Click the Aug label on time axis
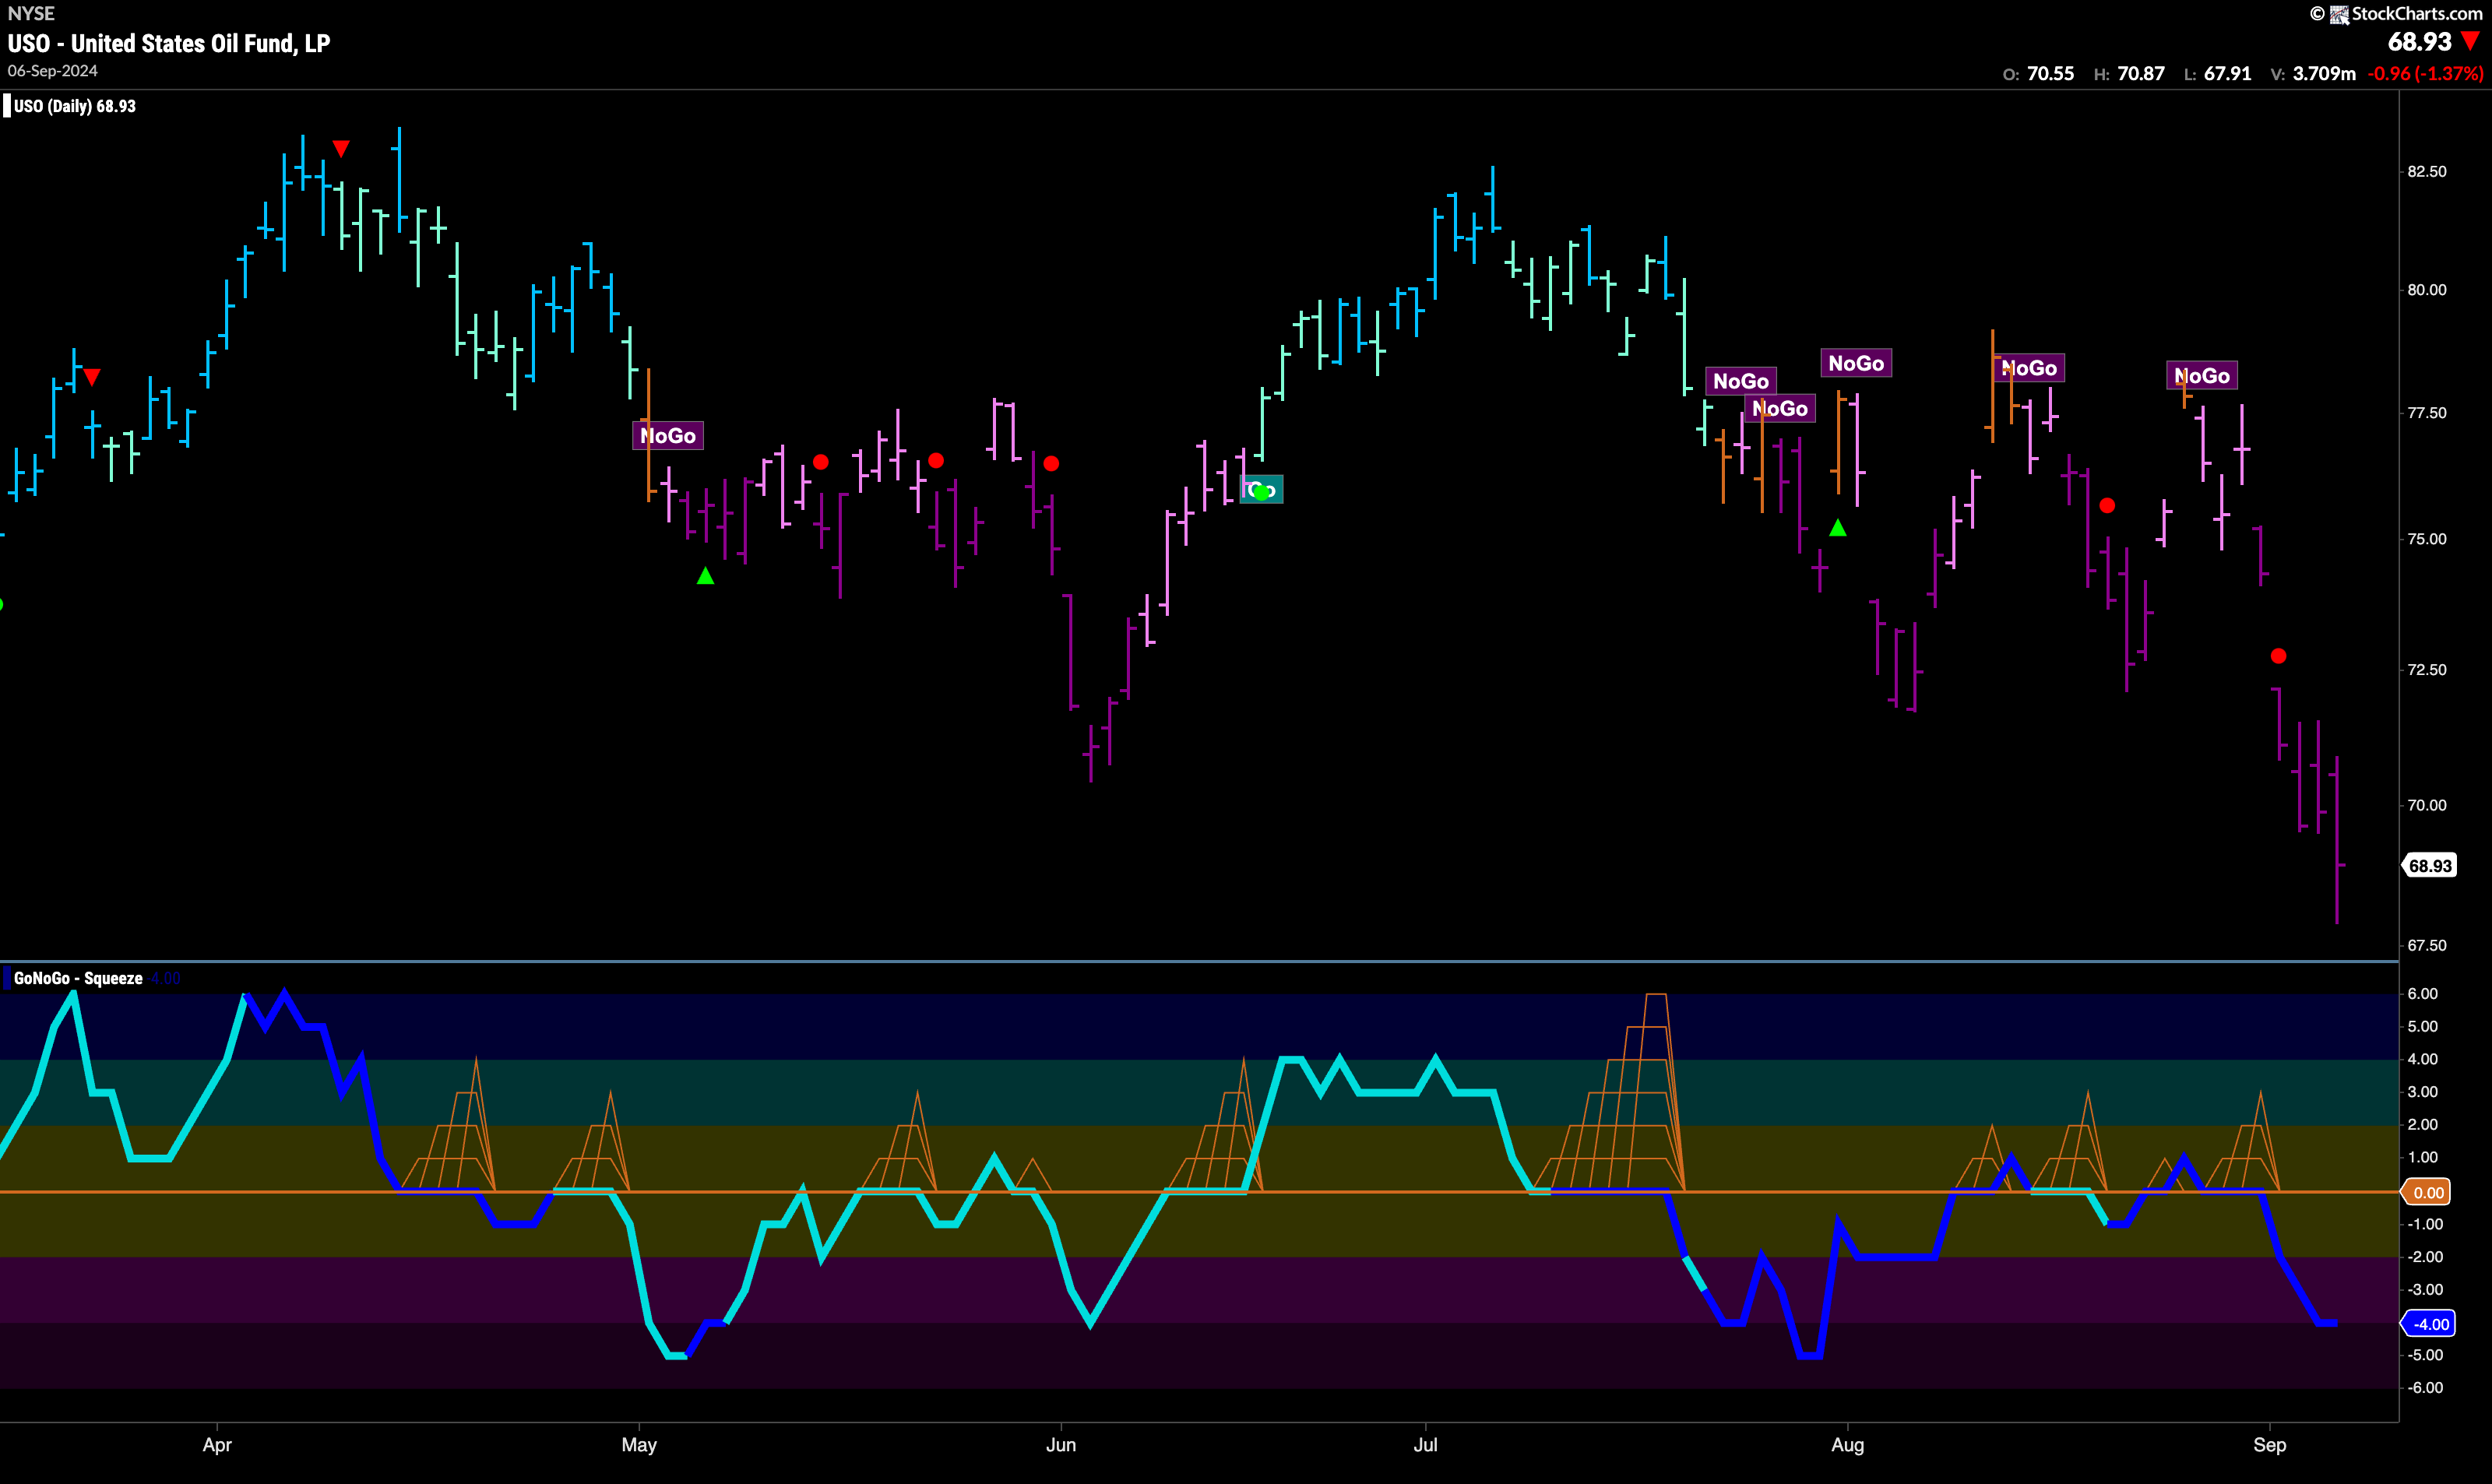 click(1848, 1445)
